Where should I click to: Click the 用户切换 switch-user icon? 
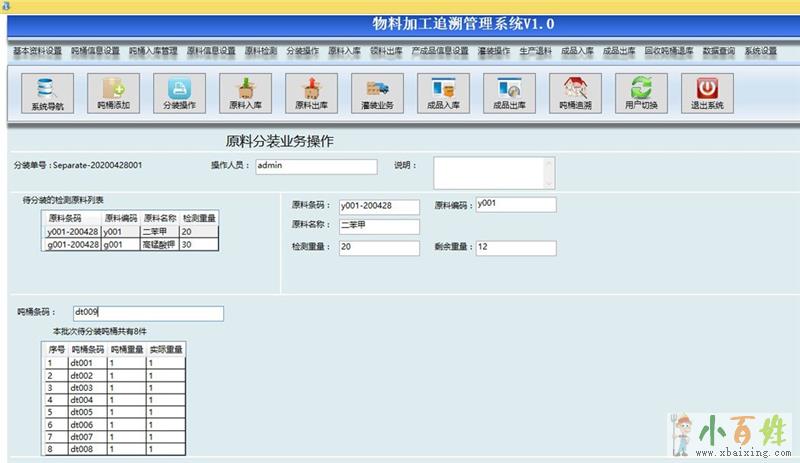[x=641, y=92]
